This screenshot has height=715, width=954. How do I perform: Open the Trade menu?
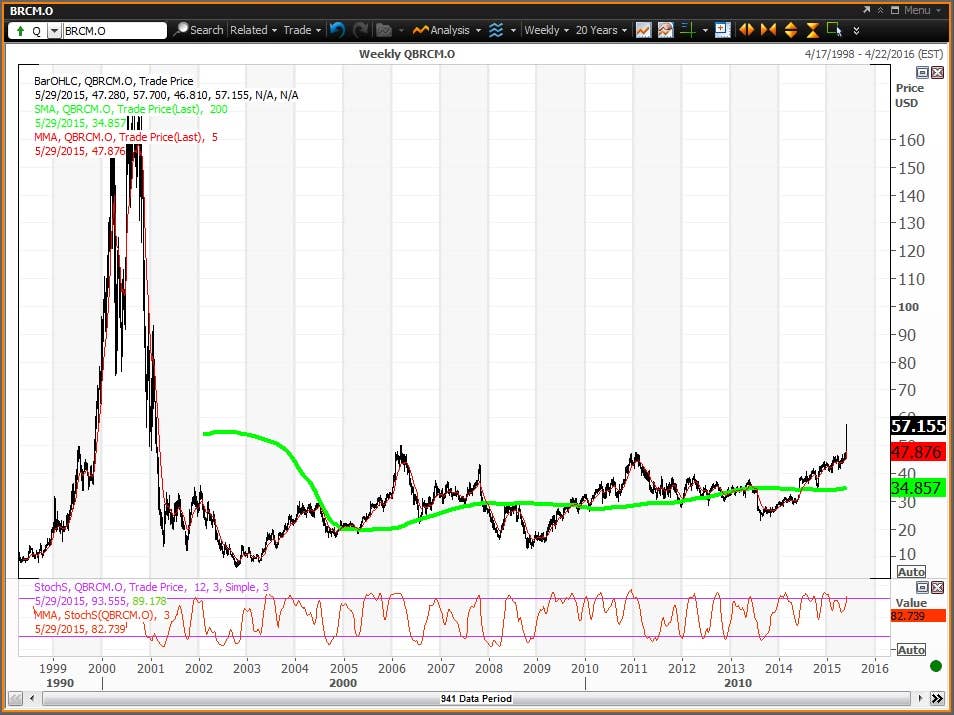pyautogui.click(x=302, y=30)
